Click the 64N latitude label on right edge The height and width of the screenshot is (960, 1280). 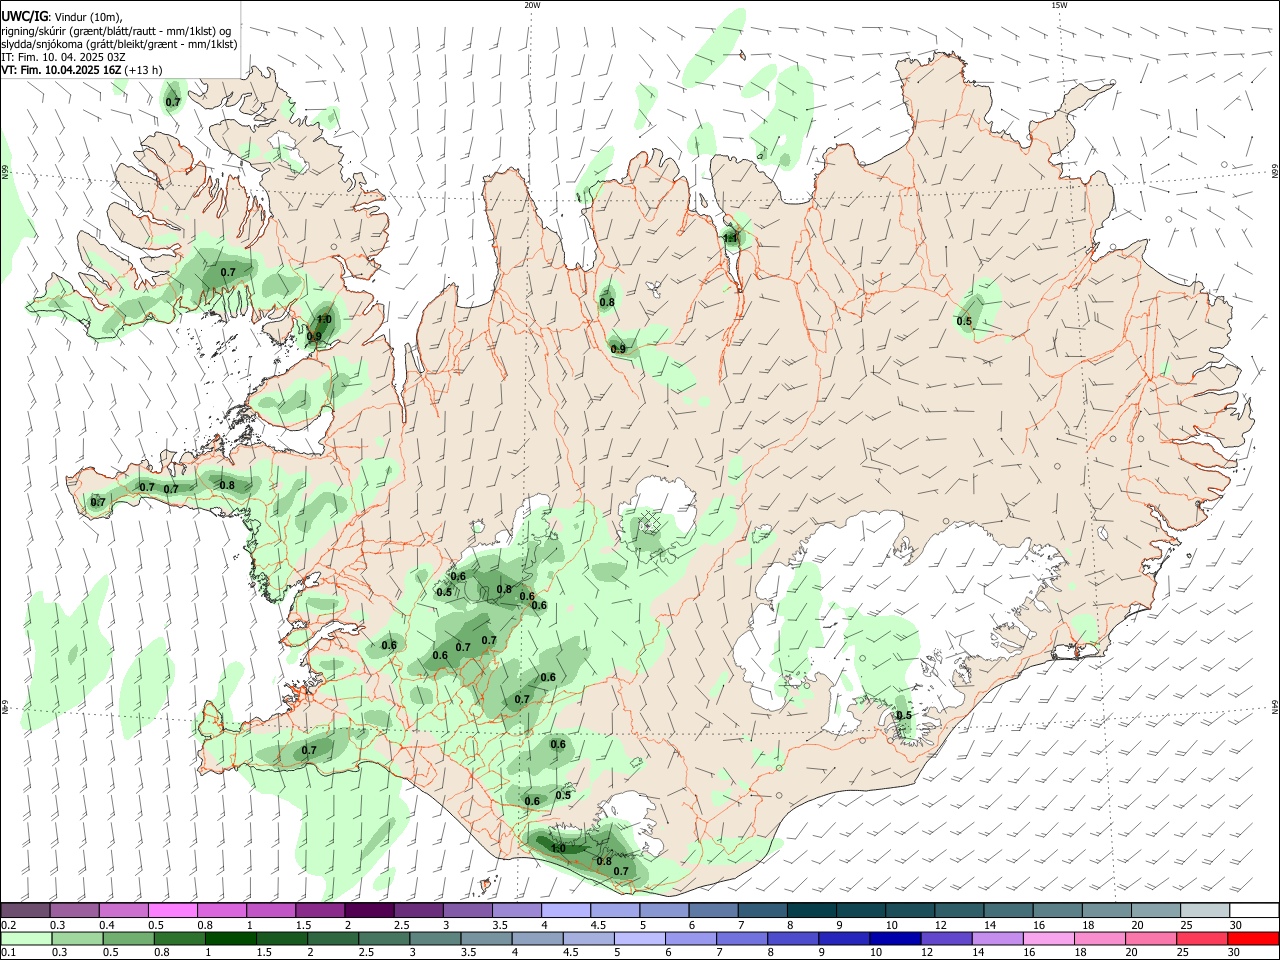click(1275, 707)
